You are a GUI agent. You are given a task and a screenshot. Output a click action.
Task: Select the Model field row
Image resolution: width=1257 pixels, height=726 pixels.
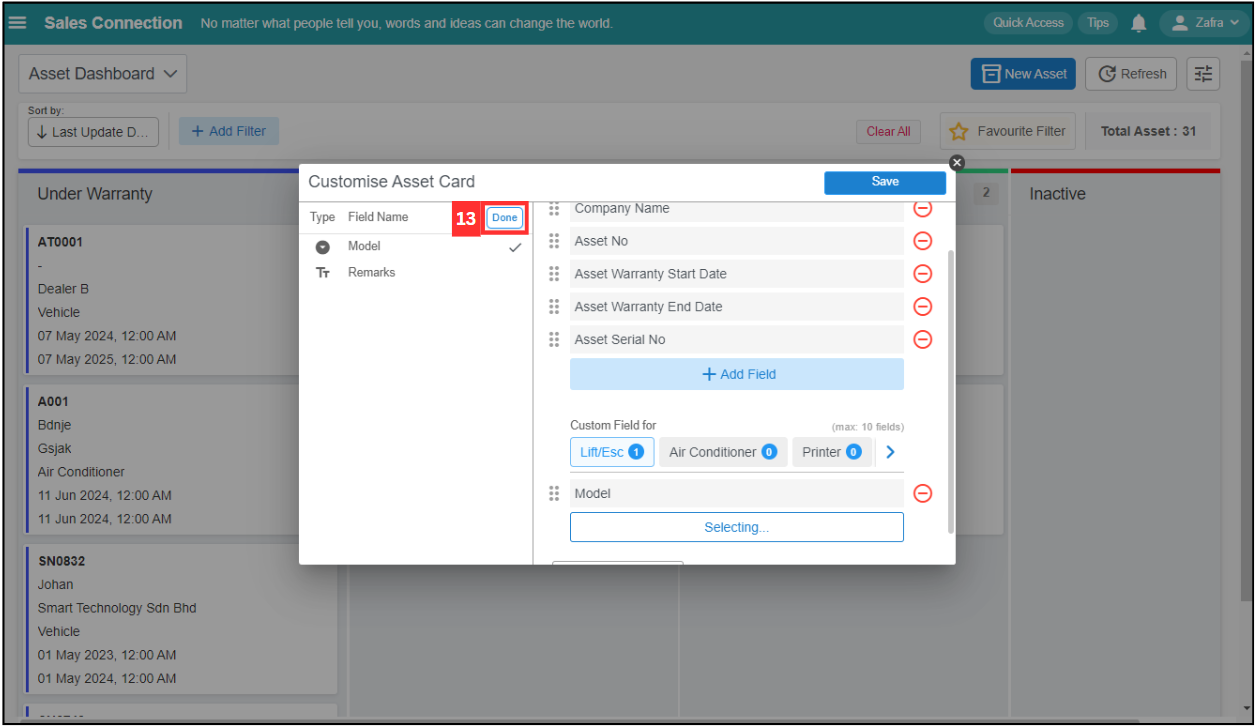pyautogui.click(x=416, y=247)
